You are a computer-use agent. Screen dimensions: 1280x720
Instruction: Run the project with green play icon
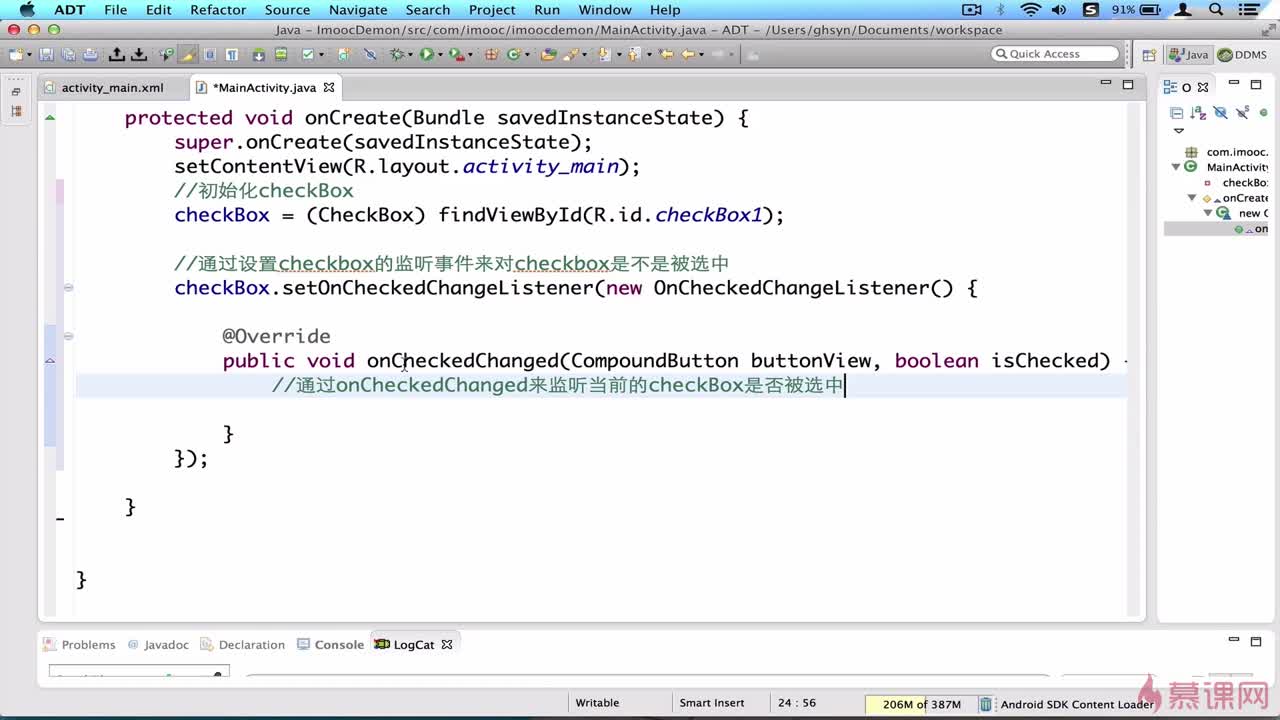tap(427, 54)
